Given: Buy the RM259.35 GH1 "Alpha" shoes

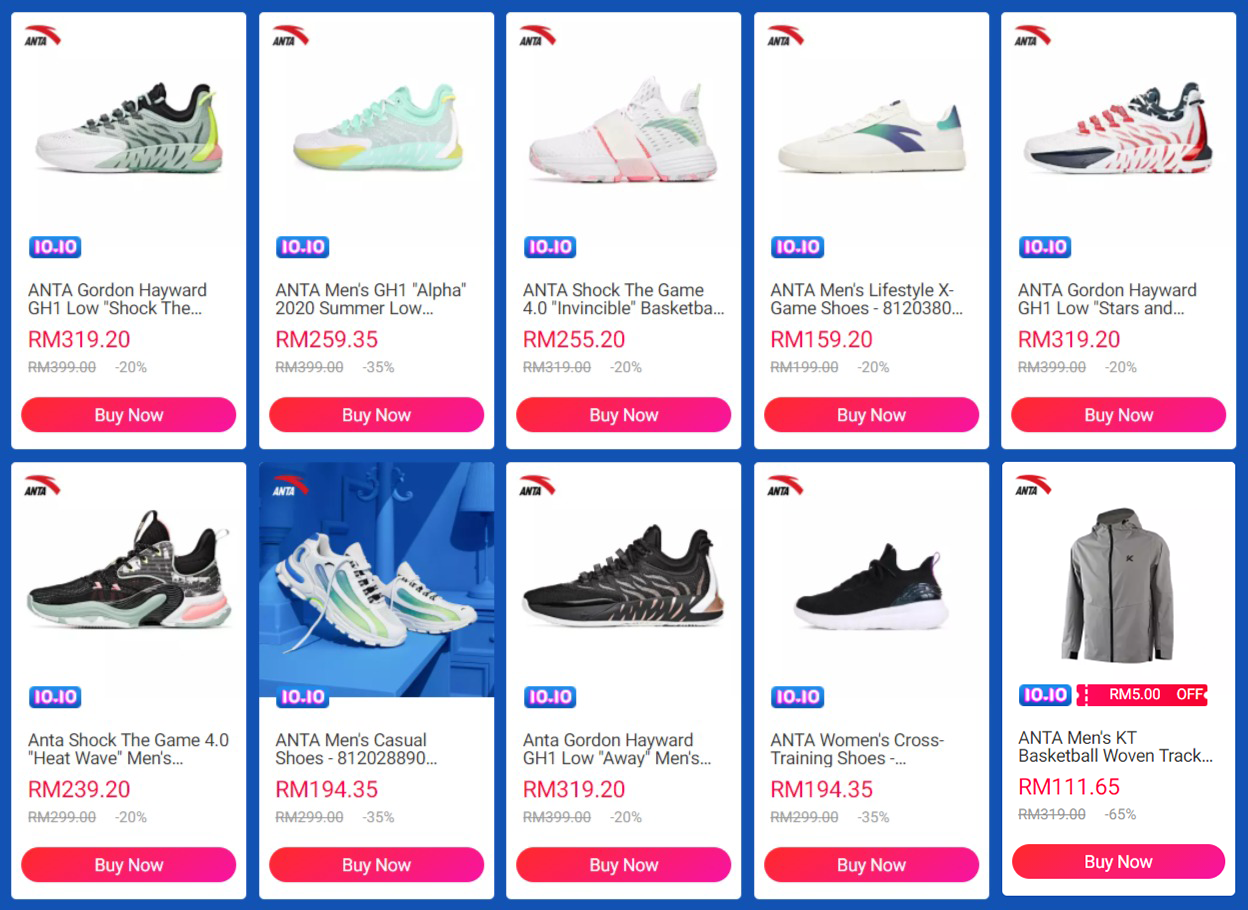Looking at the screenshot, I should tap(376, 415).
